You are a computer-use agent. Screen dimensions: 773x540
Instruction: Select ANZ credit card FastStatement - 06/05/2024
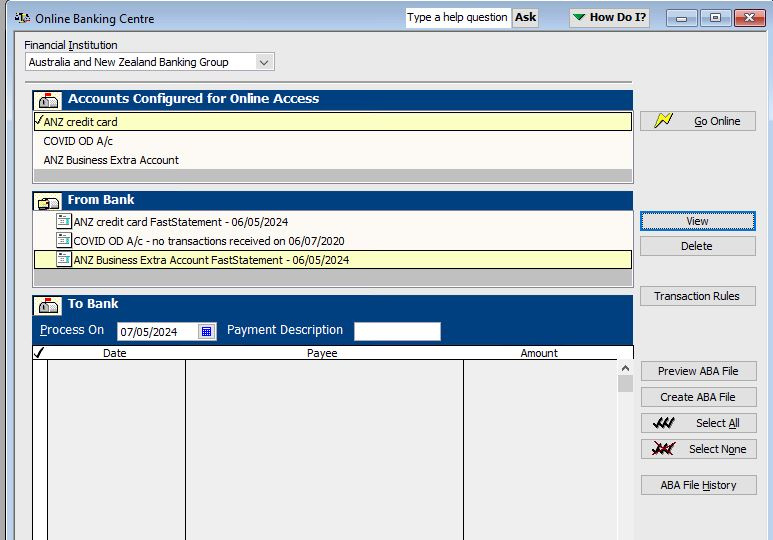coord(333,222)
